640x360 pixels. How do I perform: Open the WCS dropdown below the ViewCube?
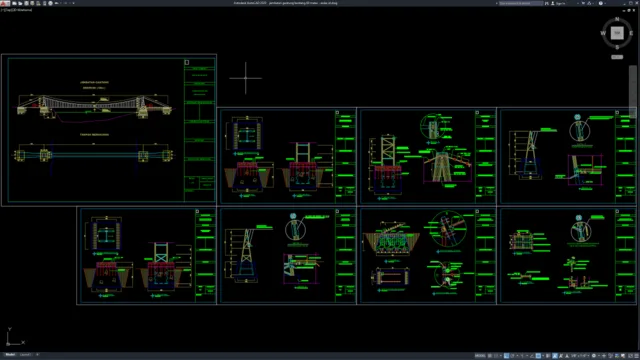click(x=617, y=57)
